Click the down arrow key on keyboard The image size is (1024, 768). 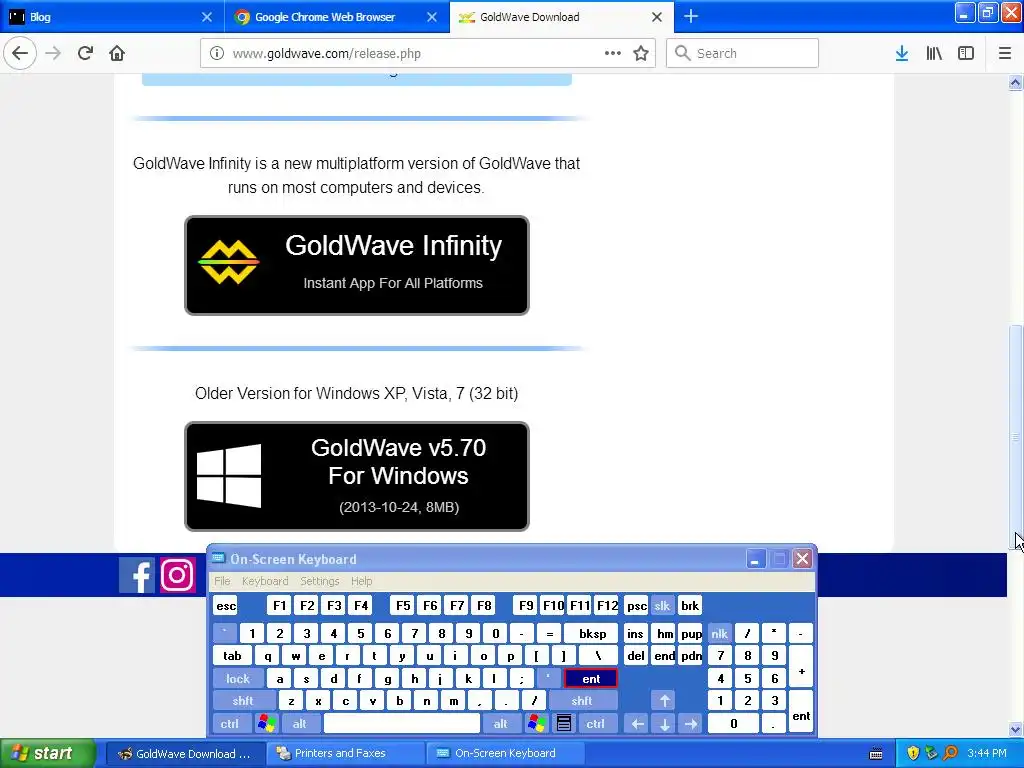[x=664, y=724]
